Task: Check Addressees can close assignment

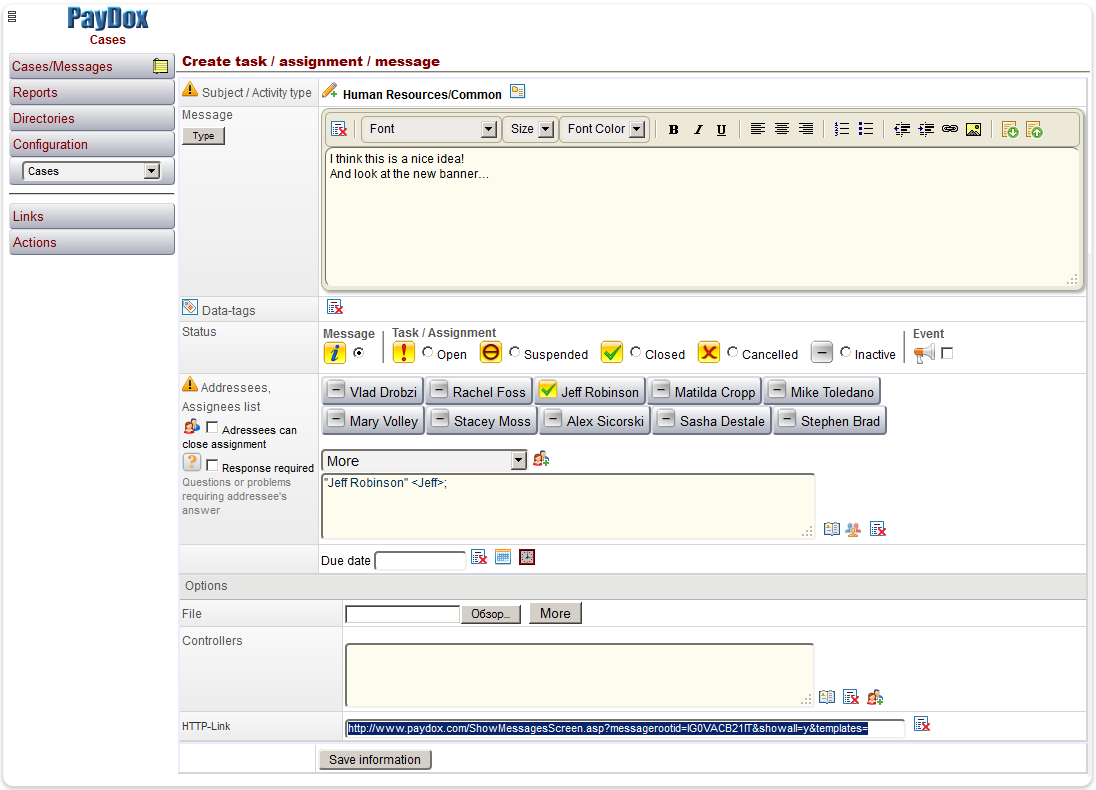Action: click(212, 427)
